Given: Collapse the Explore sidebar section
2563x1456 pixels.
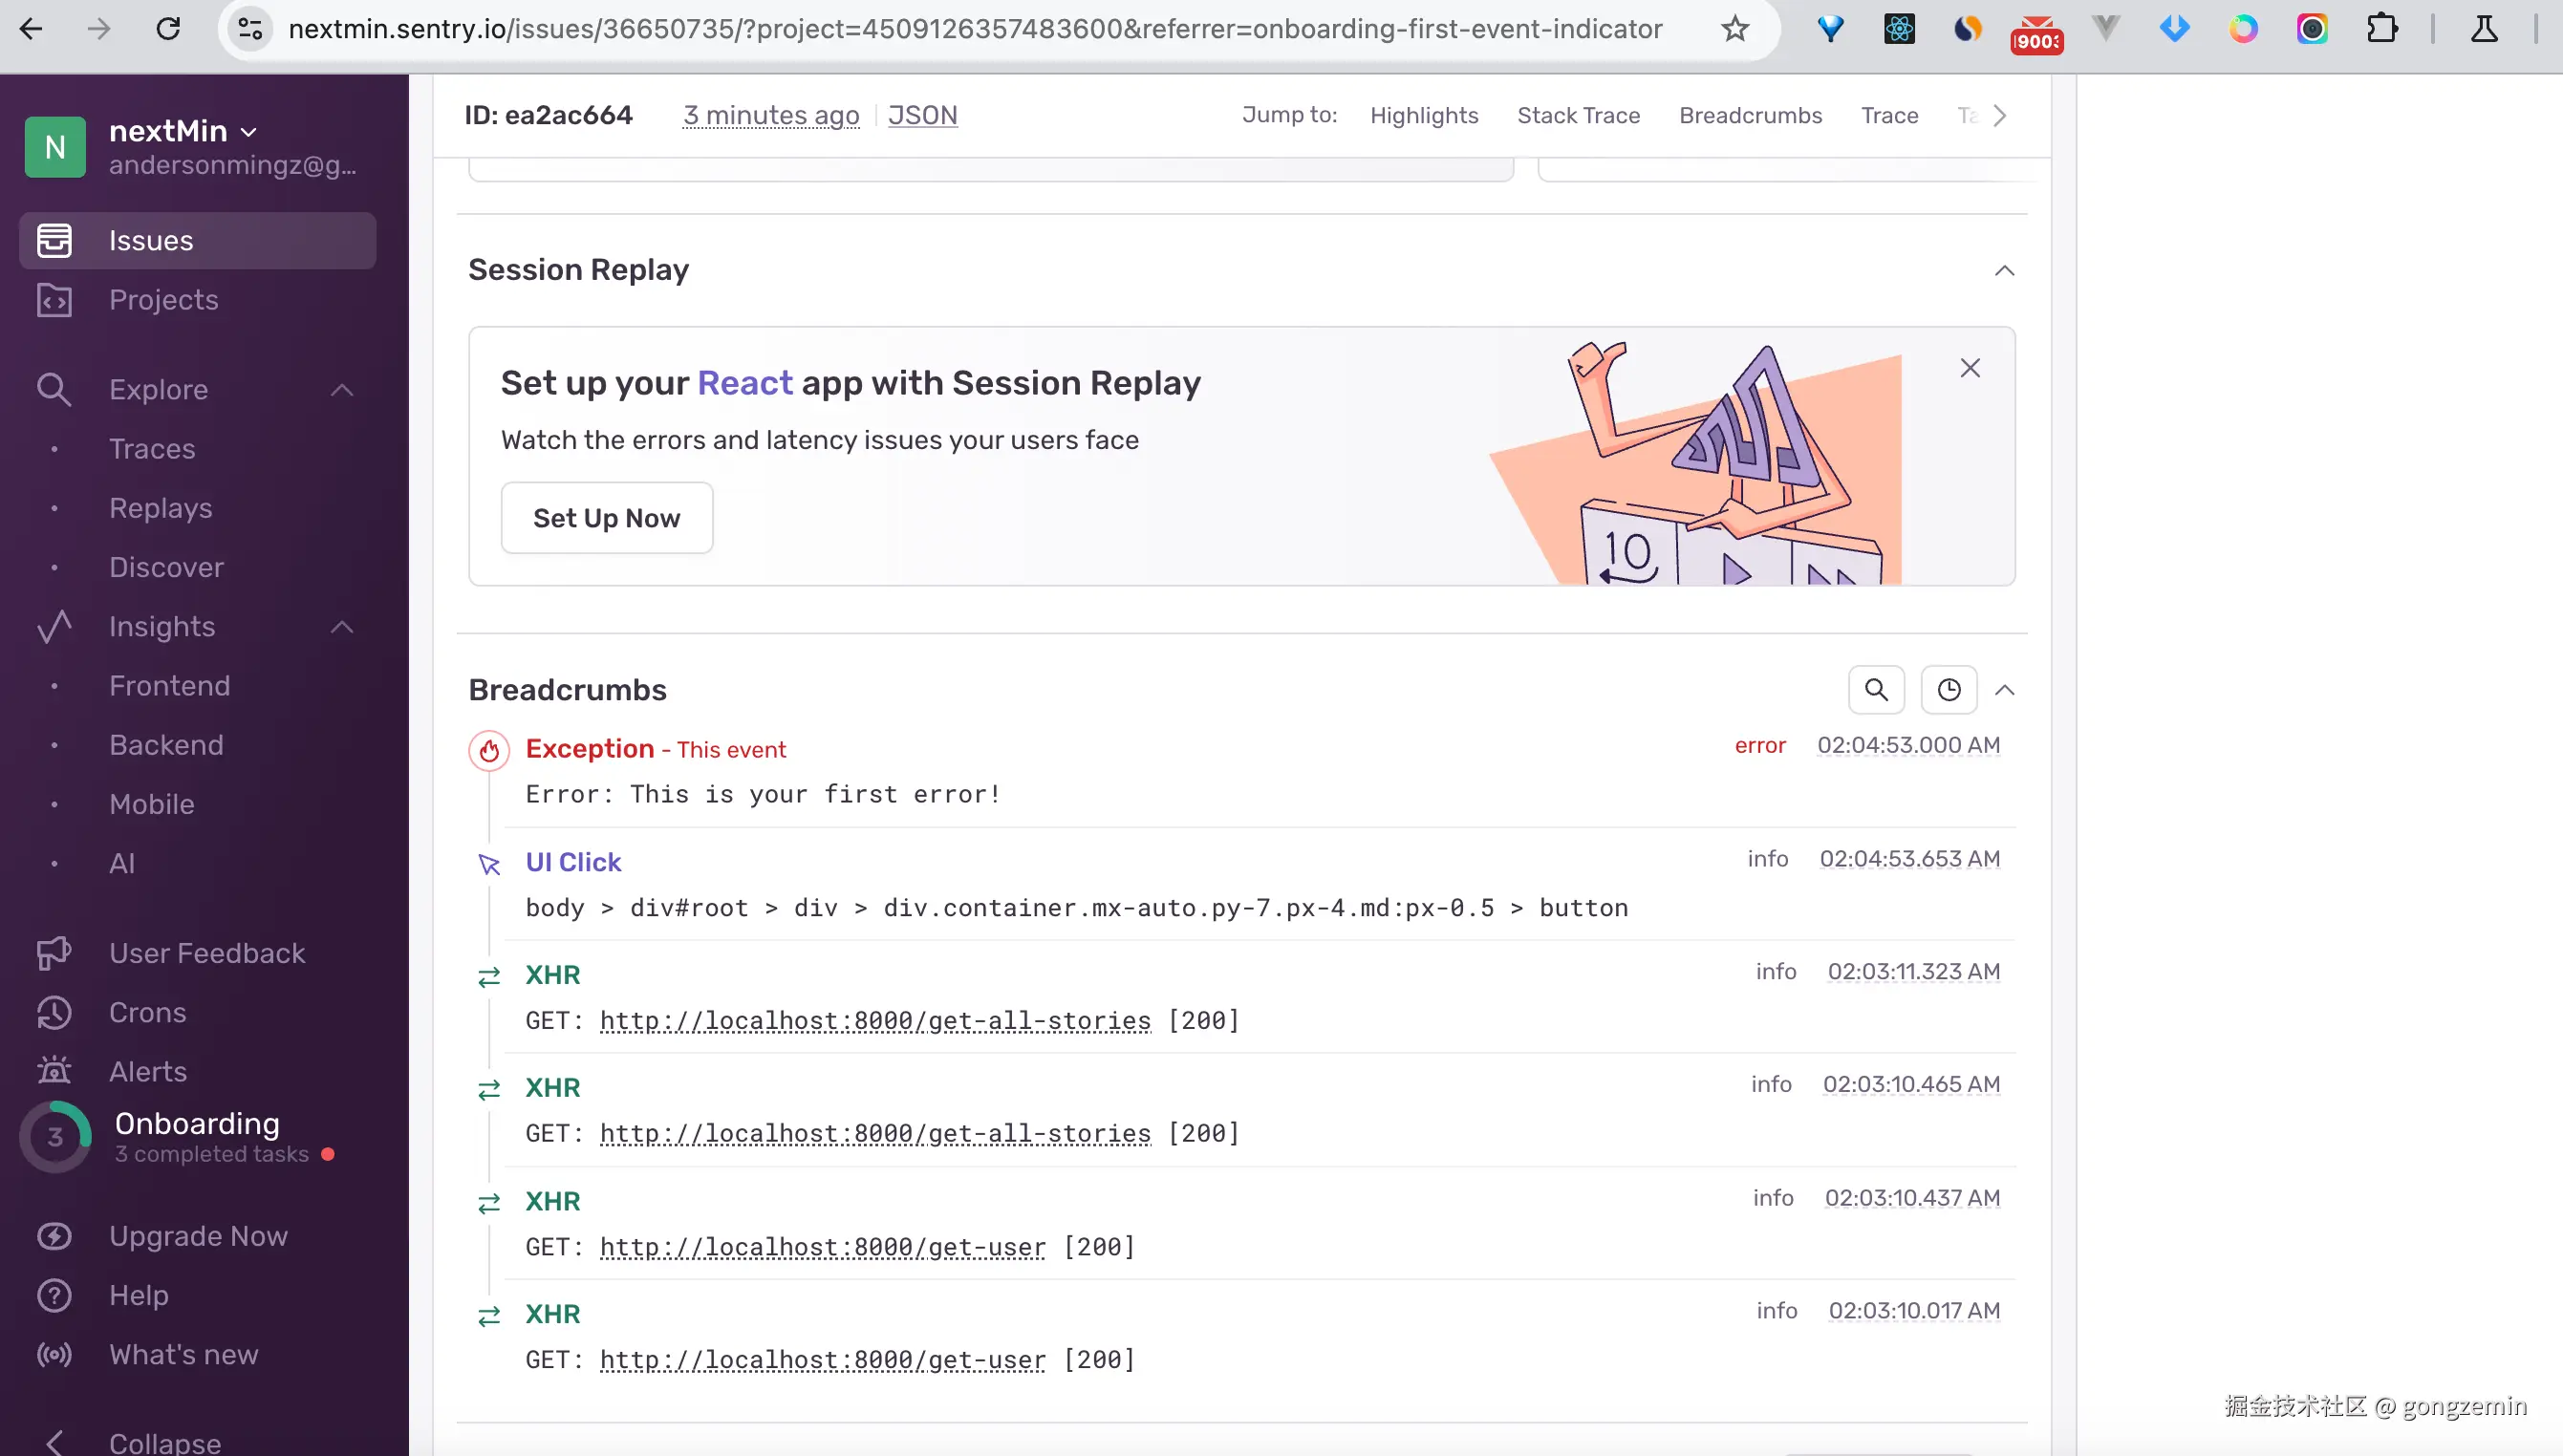Looking at the screenshot, I should pyautogui.click(x=342, y=390).
